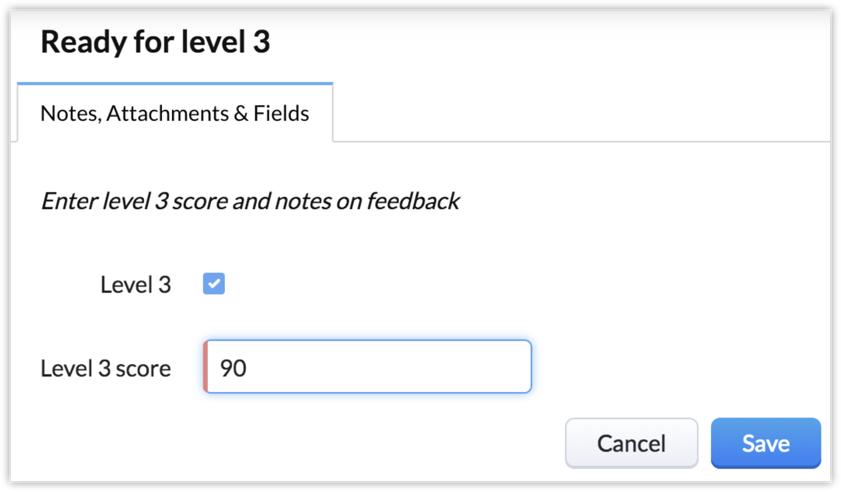Click the red required marker on score field

click(205, 368)
